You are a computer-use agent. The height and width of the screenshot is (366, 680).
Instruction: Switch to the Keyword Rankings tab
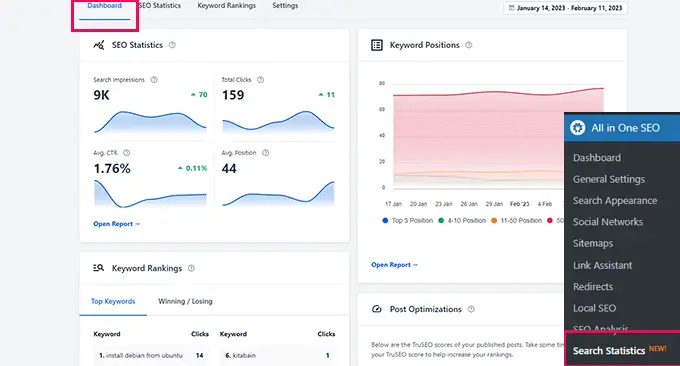[226, 6]
